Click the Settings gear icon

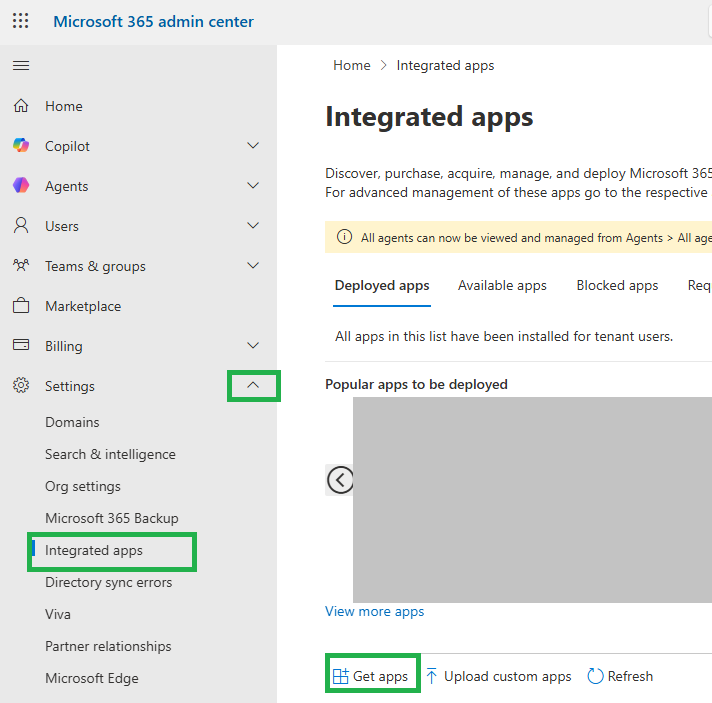tap(21, 386)
